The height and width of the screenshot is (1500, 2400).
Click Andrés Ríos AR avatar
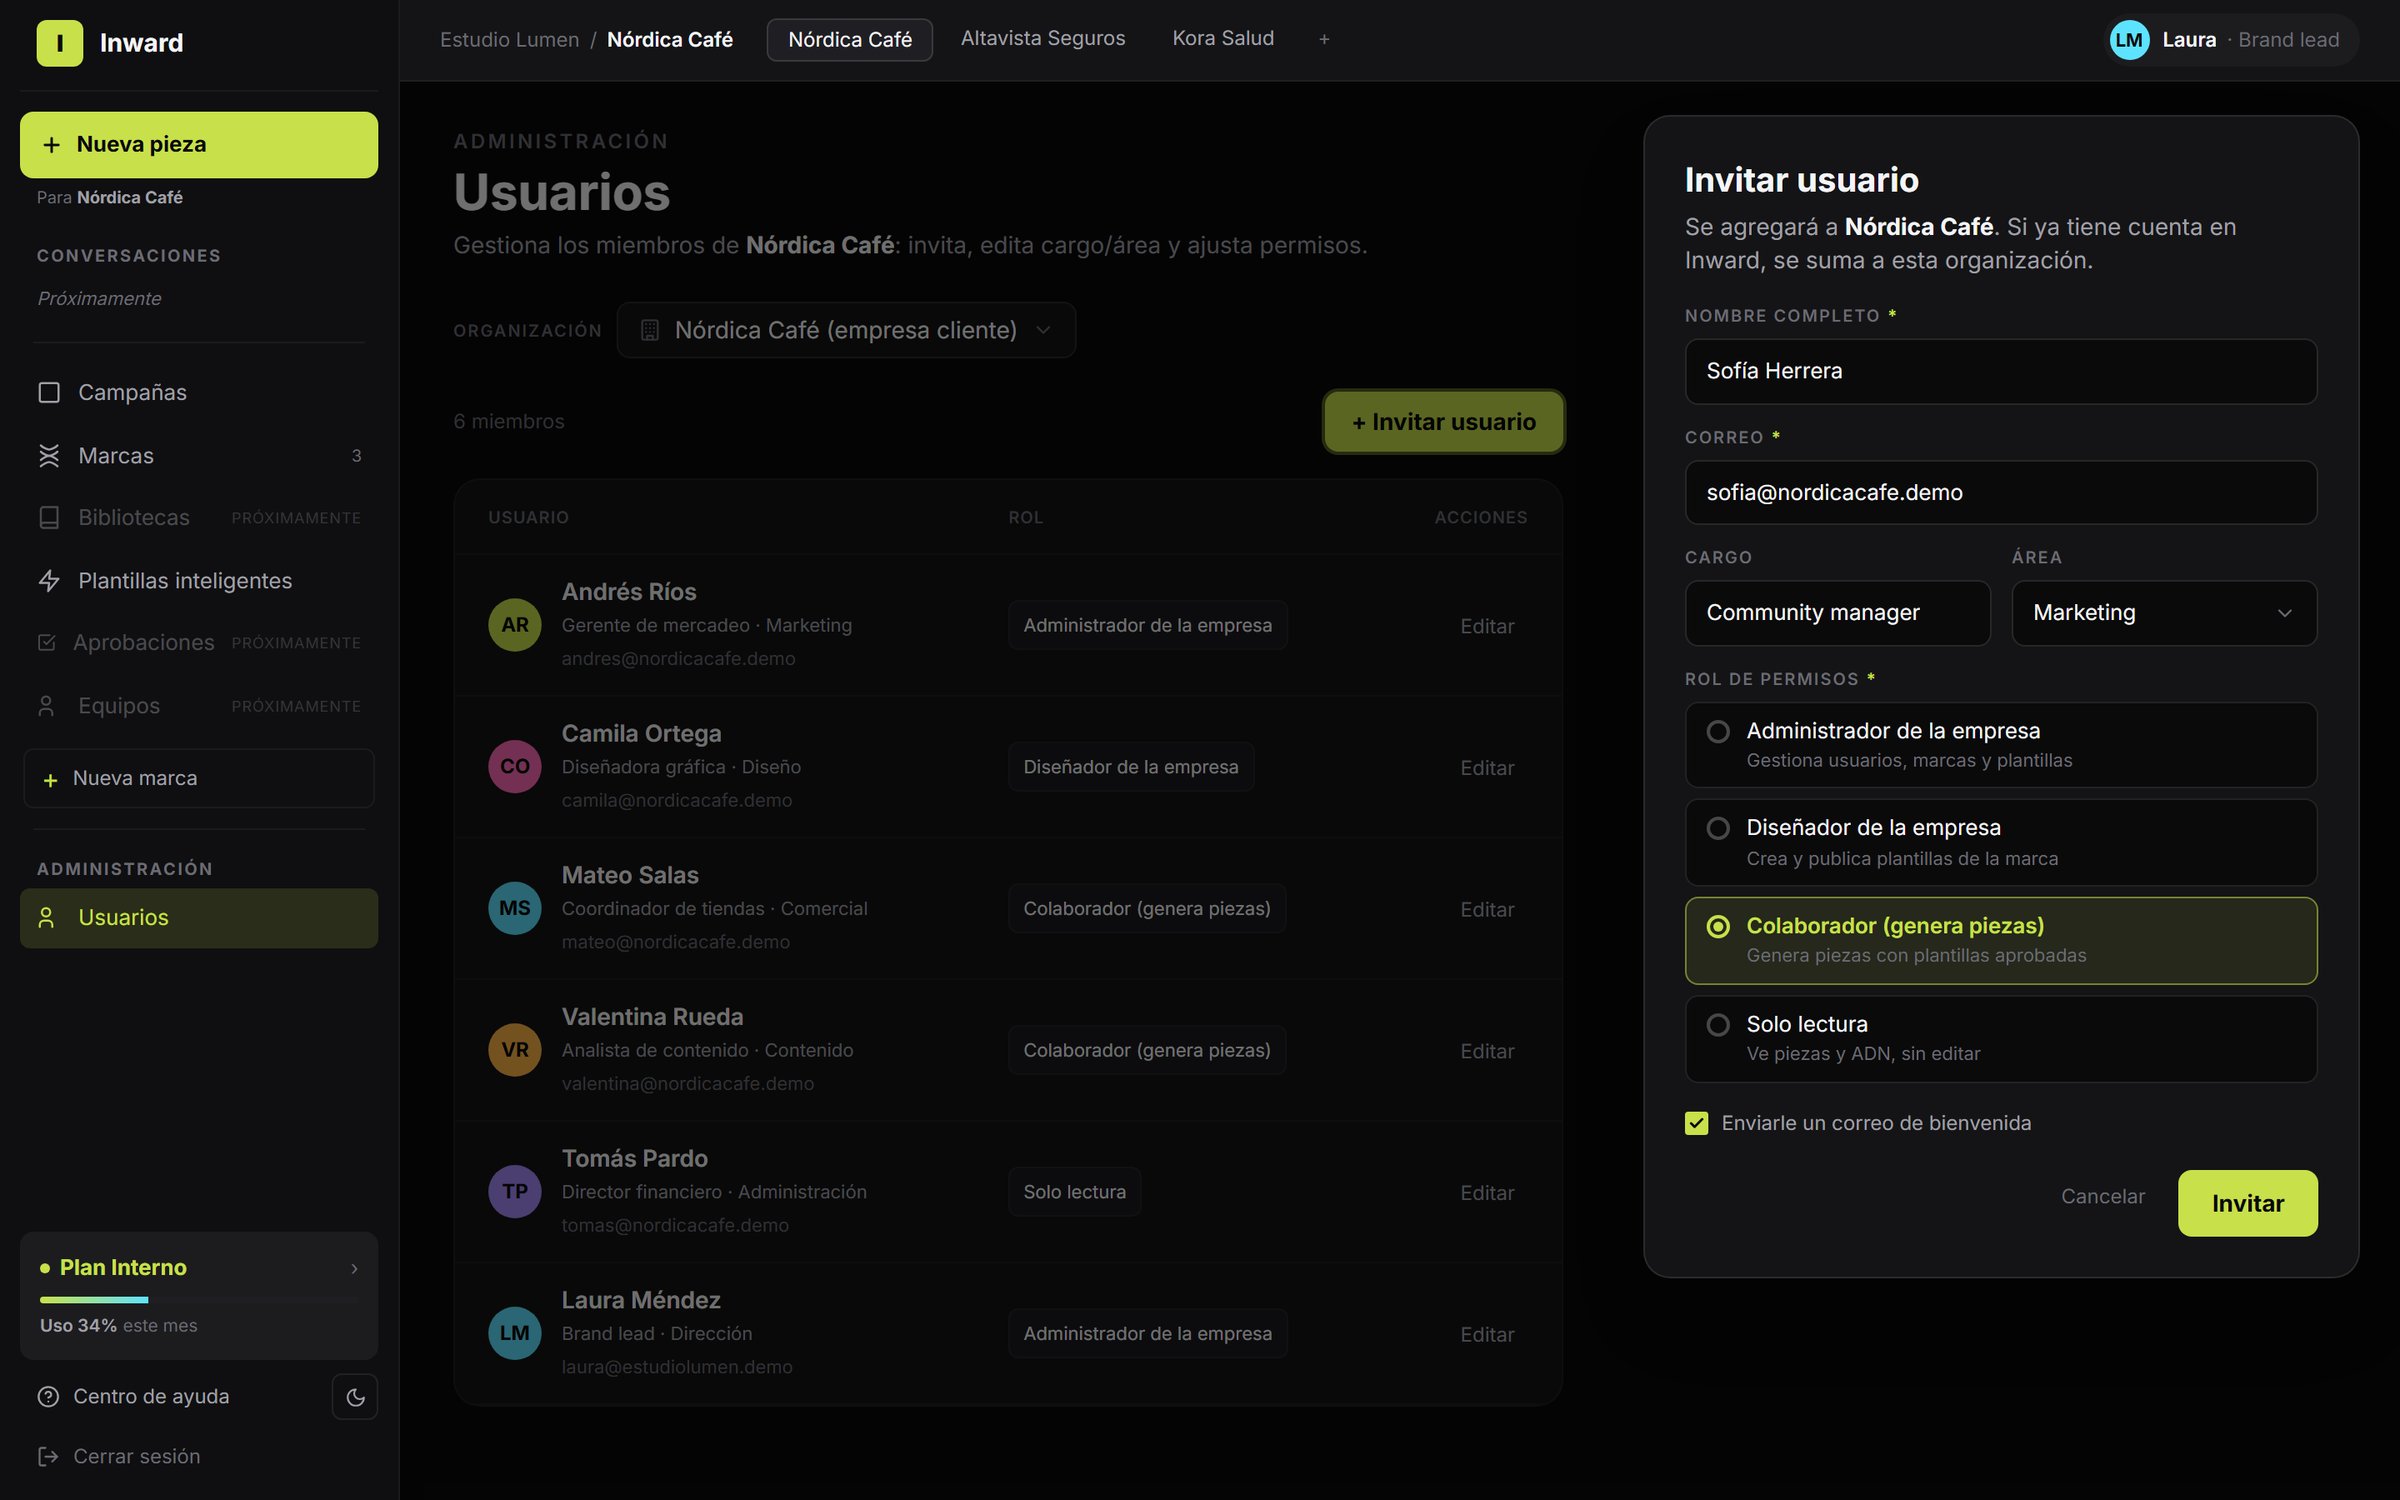click(x=514, y=625)
